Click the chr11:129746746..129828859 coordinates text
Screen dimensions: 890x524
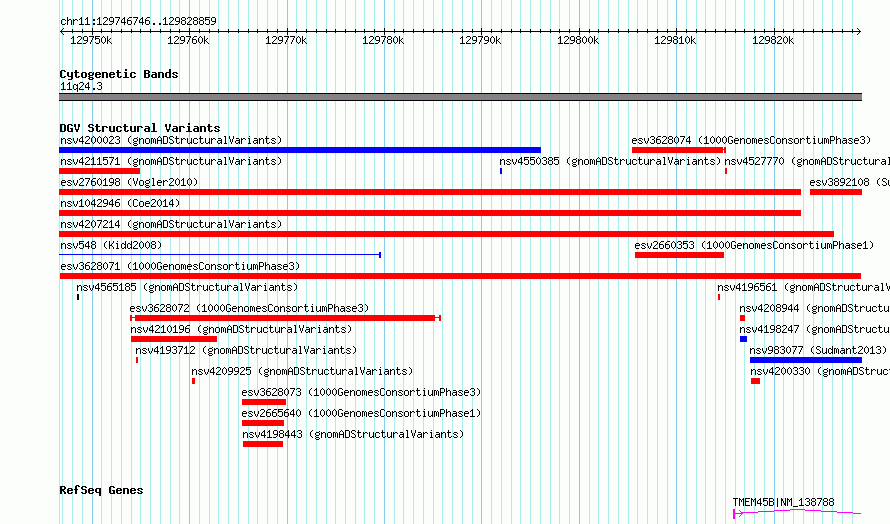[x=138, y=22]
